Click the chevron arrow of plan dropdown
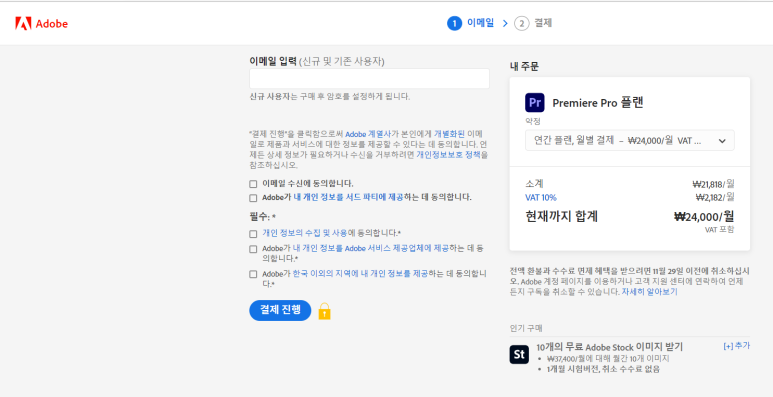Screen dimensions: 773x397 point(722,141)
